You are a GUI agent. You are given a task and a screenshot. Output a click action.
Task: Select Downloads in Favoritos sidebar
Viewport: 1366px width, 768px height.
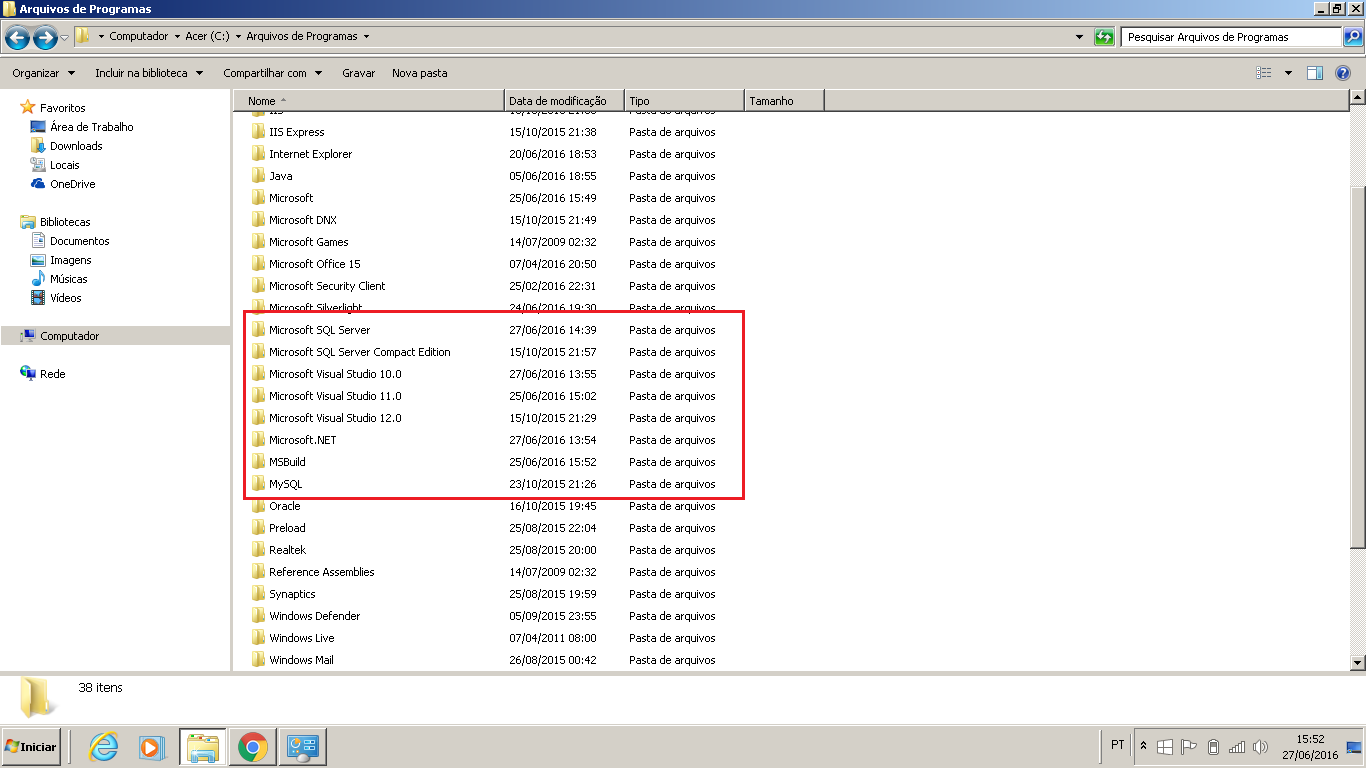(76, 146)
